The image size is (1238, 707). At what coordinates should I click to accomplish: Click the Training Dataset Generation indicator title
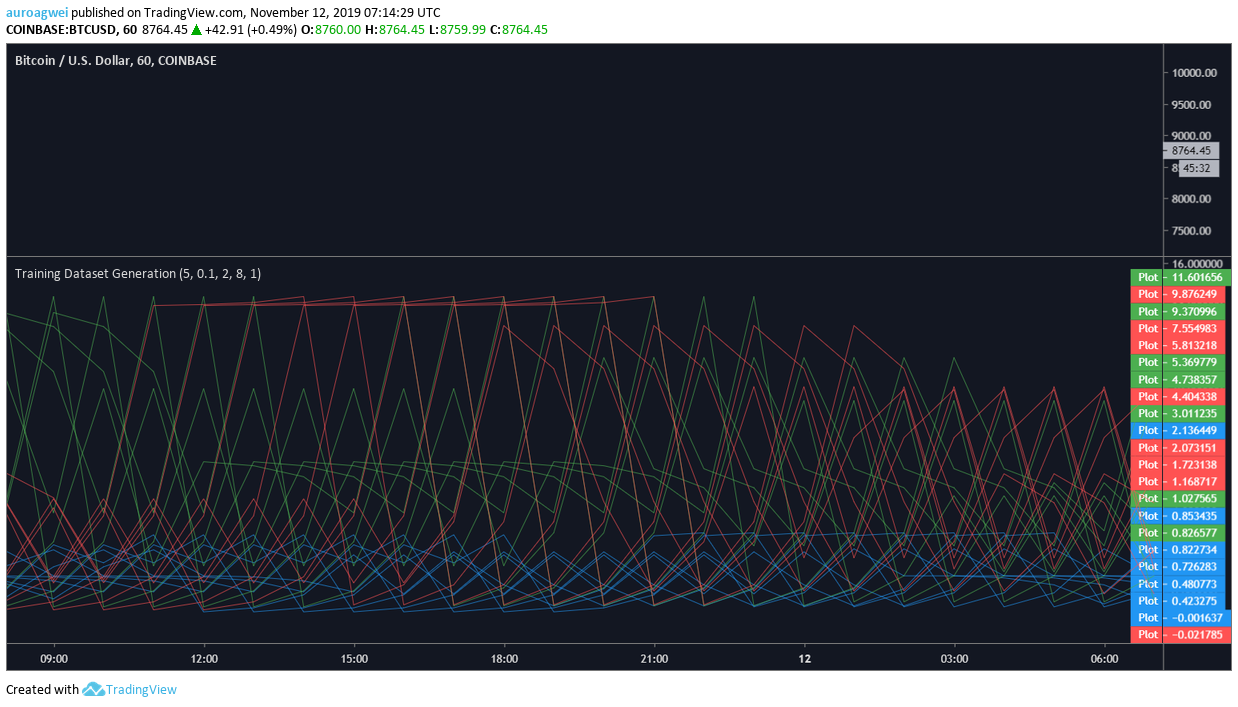pyautogui.click(x=138, y=273)
